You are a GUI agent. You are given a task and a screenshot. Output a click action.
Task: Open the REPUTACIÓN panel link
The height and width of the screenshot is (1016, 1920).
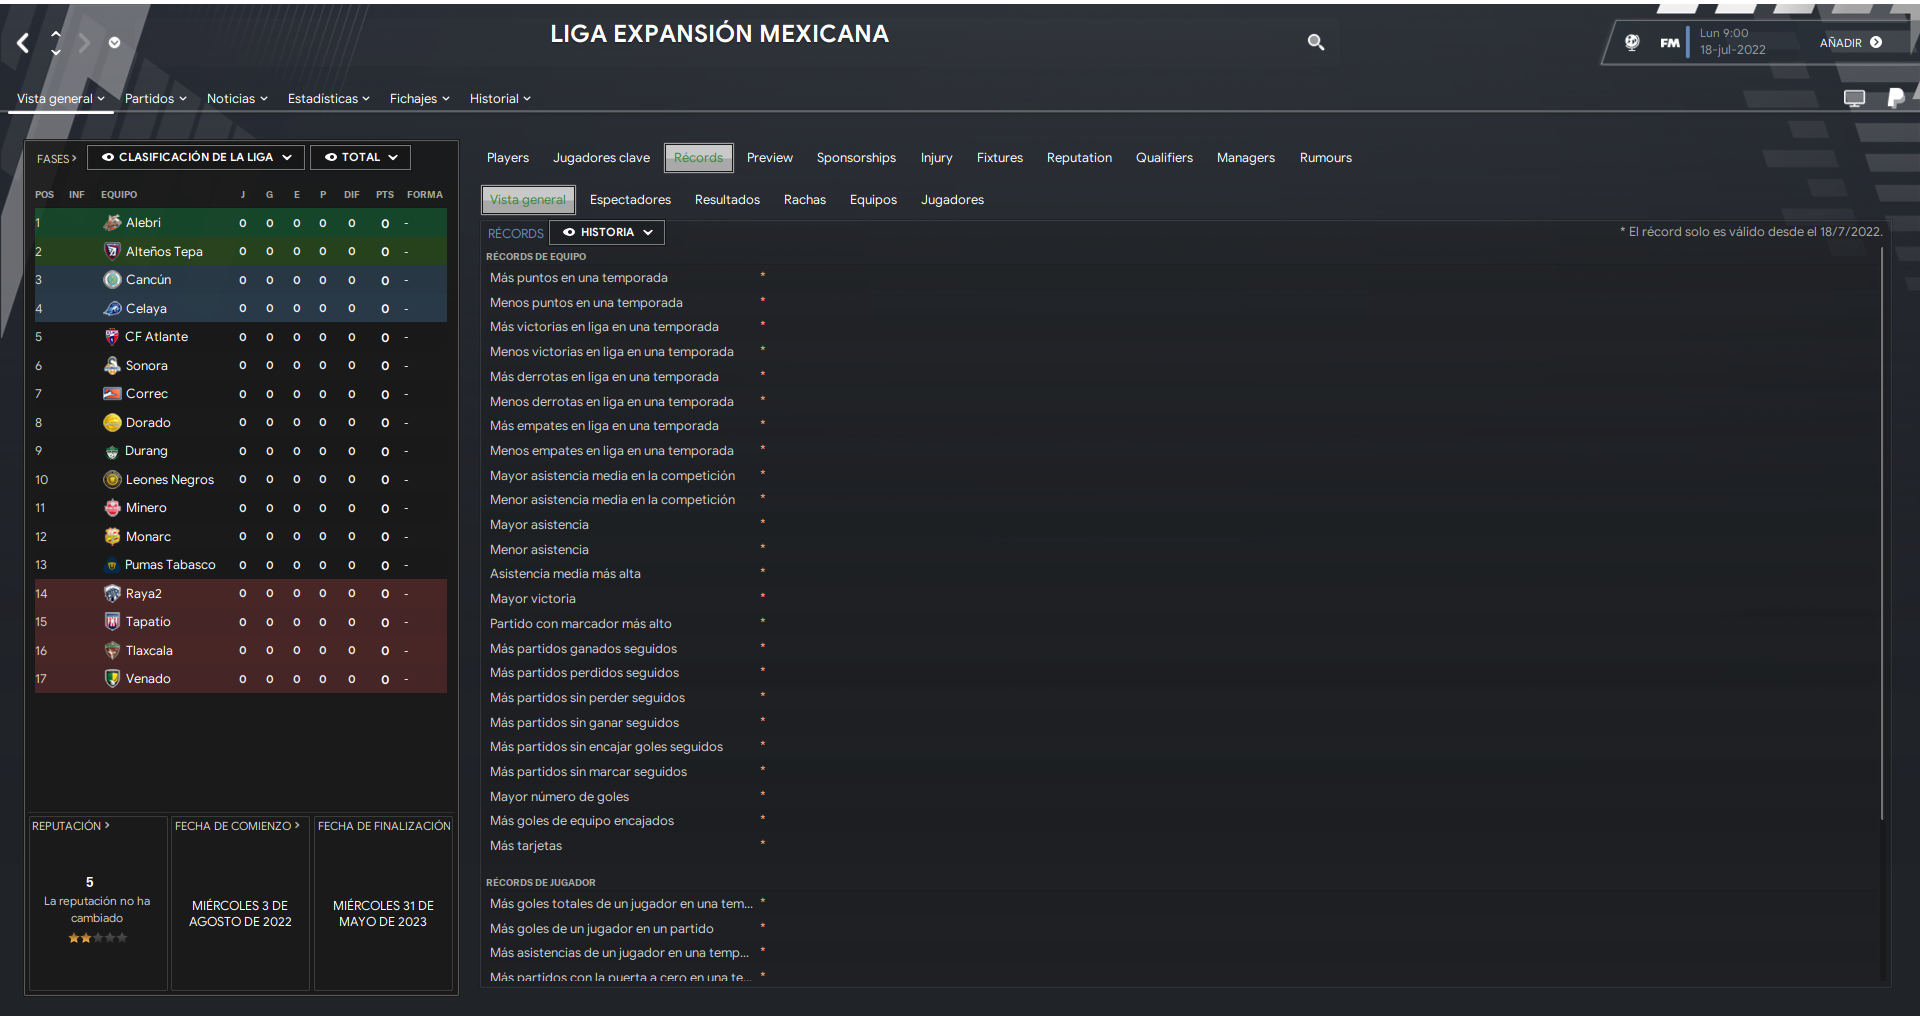70,826
